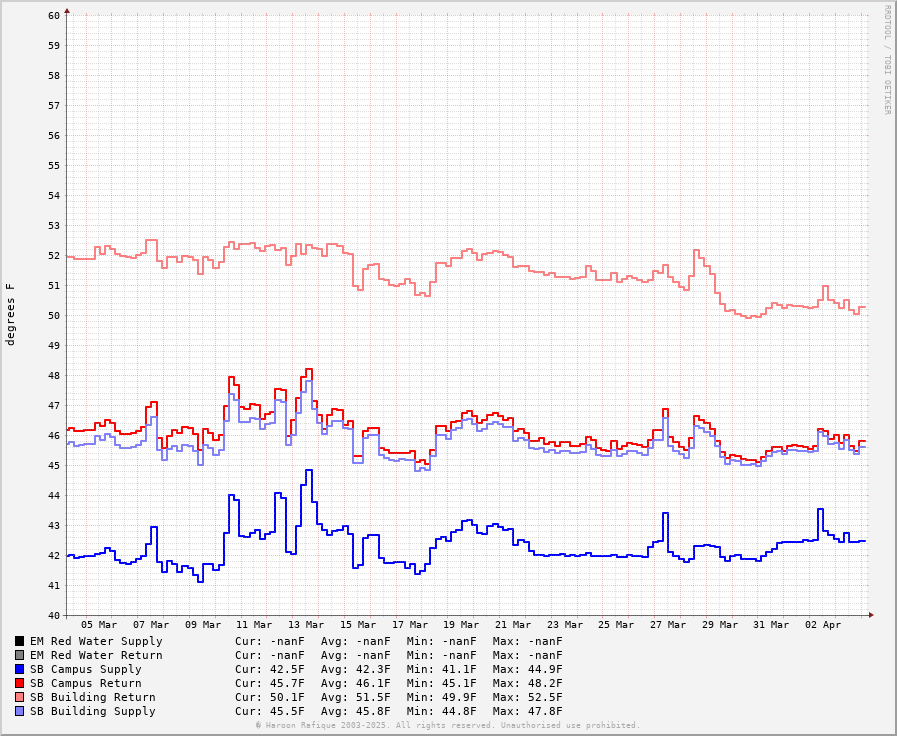This screenshot has height=736, width=897.
Task: Click the Cur: 50.1F value
Action: pyautogui.click(x=270, y=697)
